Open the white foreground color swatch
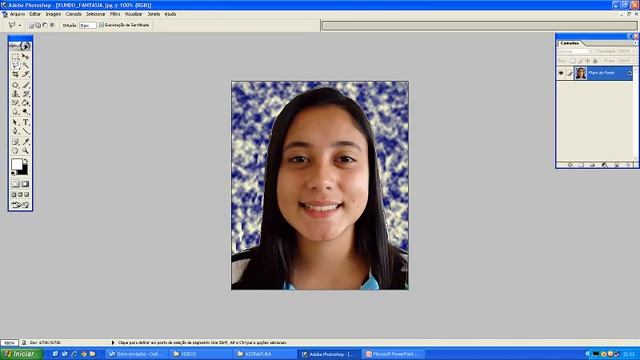 pyautogui.click(x=16, y=164)
